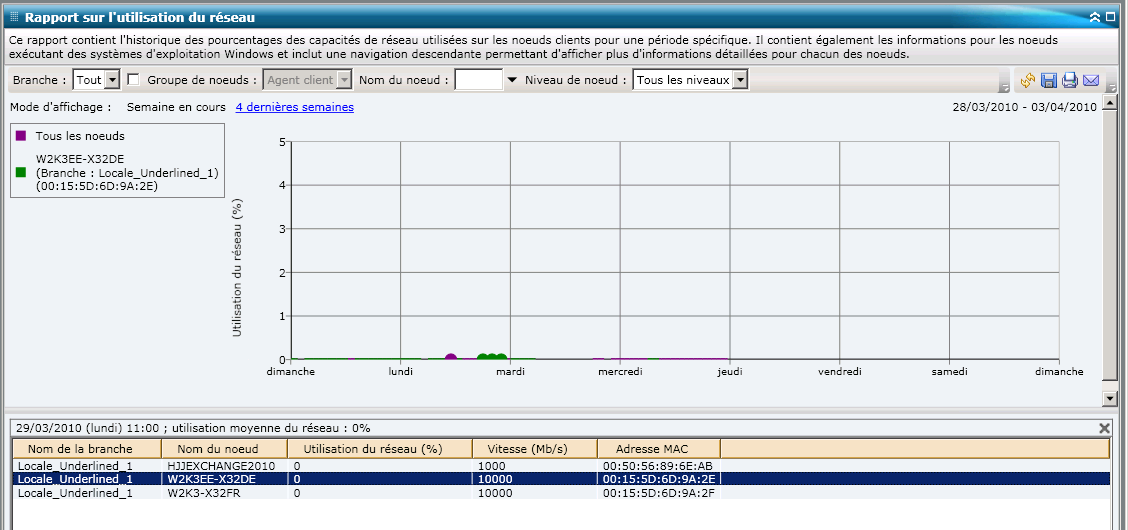This screenshot has width=1128, height=530.
Task: Print the report using the printer icon
Action: coord(1070,80)
